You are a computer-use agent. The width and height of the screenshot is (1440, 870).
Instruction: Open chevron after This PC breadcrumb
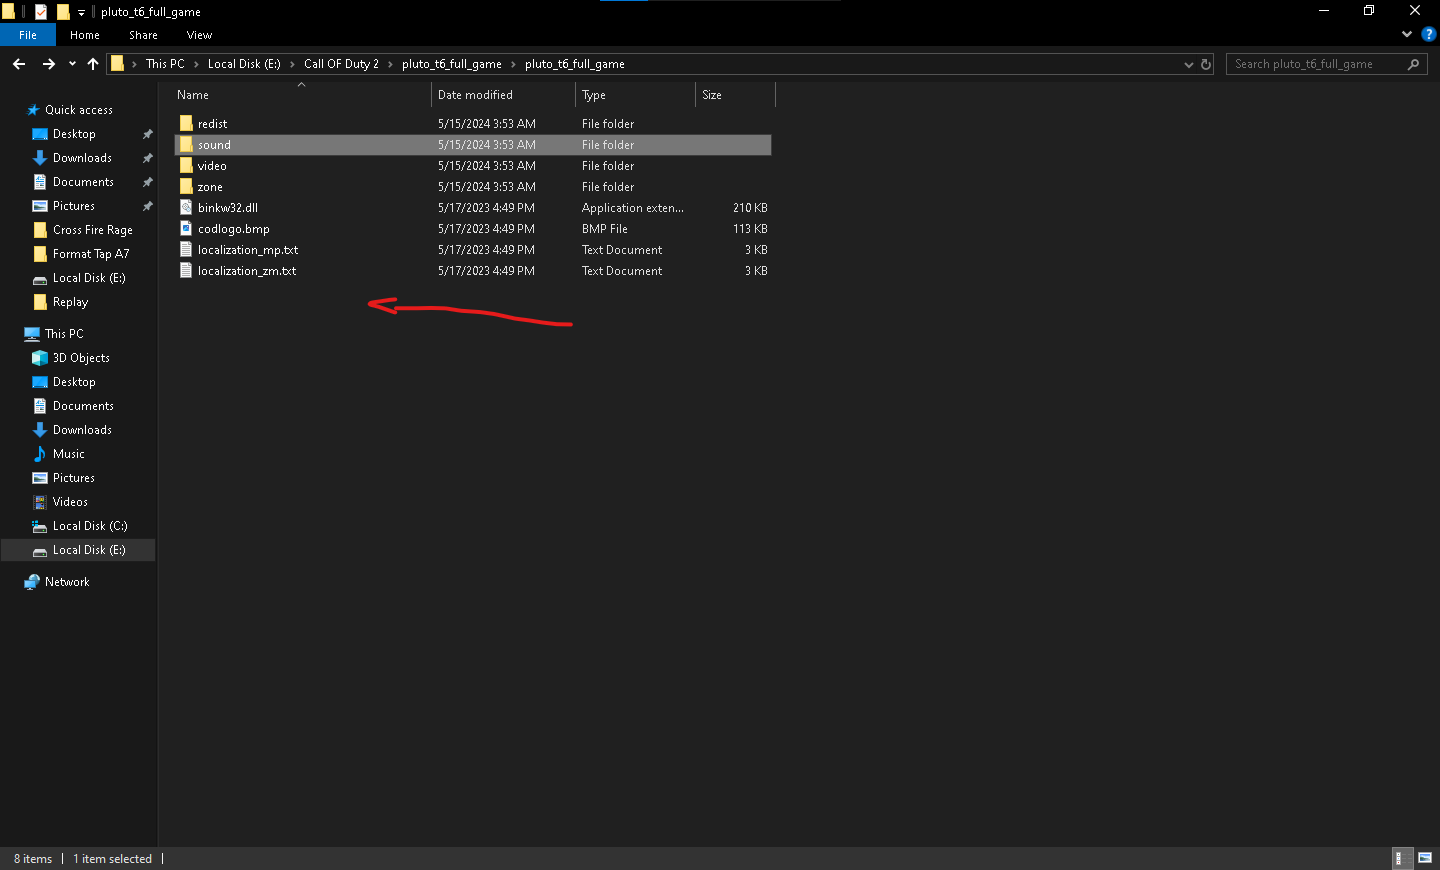[196, 64]
